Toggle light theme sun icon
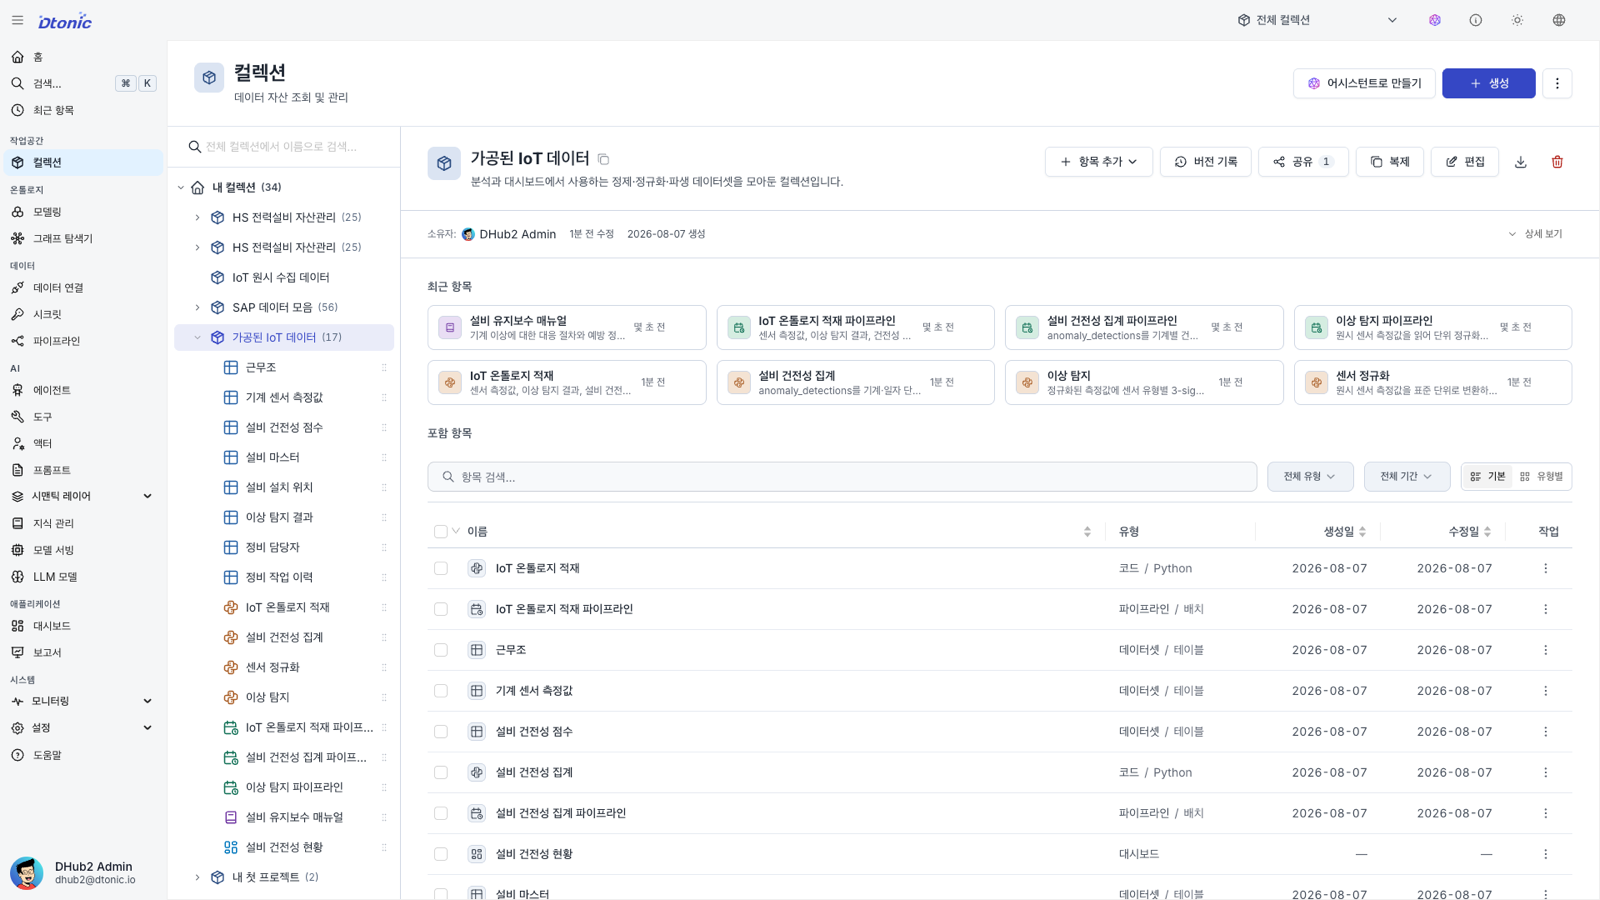 [x=1517, y=20]
